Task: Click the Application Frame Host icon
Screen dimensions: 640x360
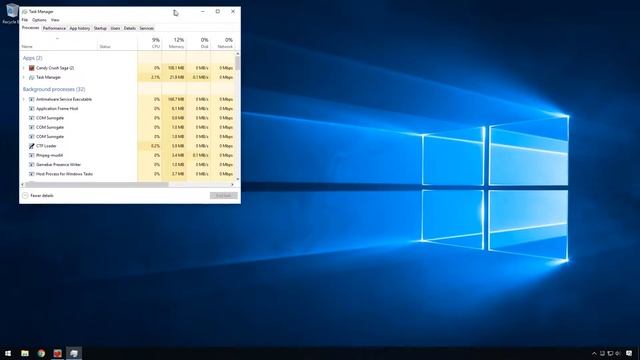Action: (31, 109)
